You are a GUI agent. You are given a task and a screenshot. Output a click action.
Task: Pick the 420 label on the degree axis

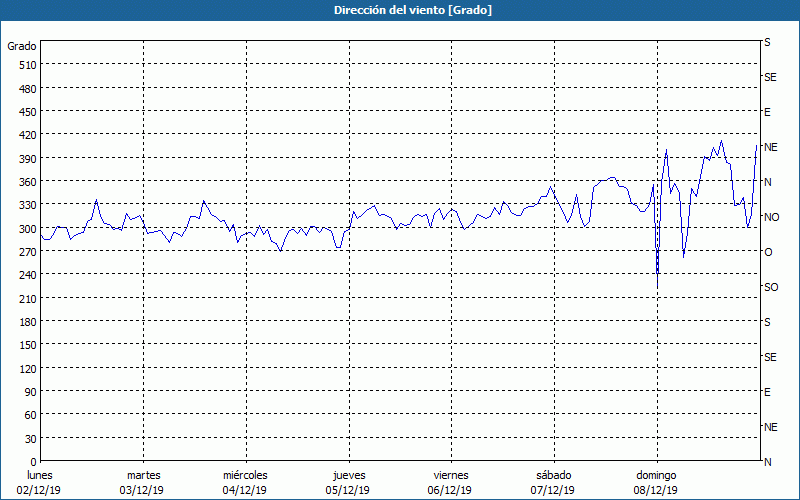tap(28, 135)
